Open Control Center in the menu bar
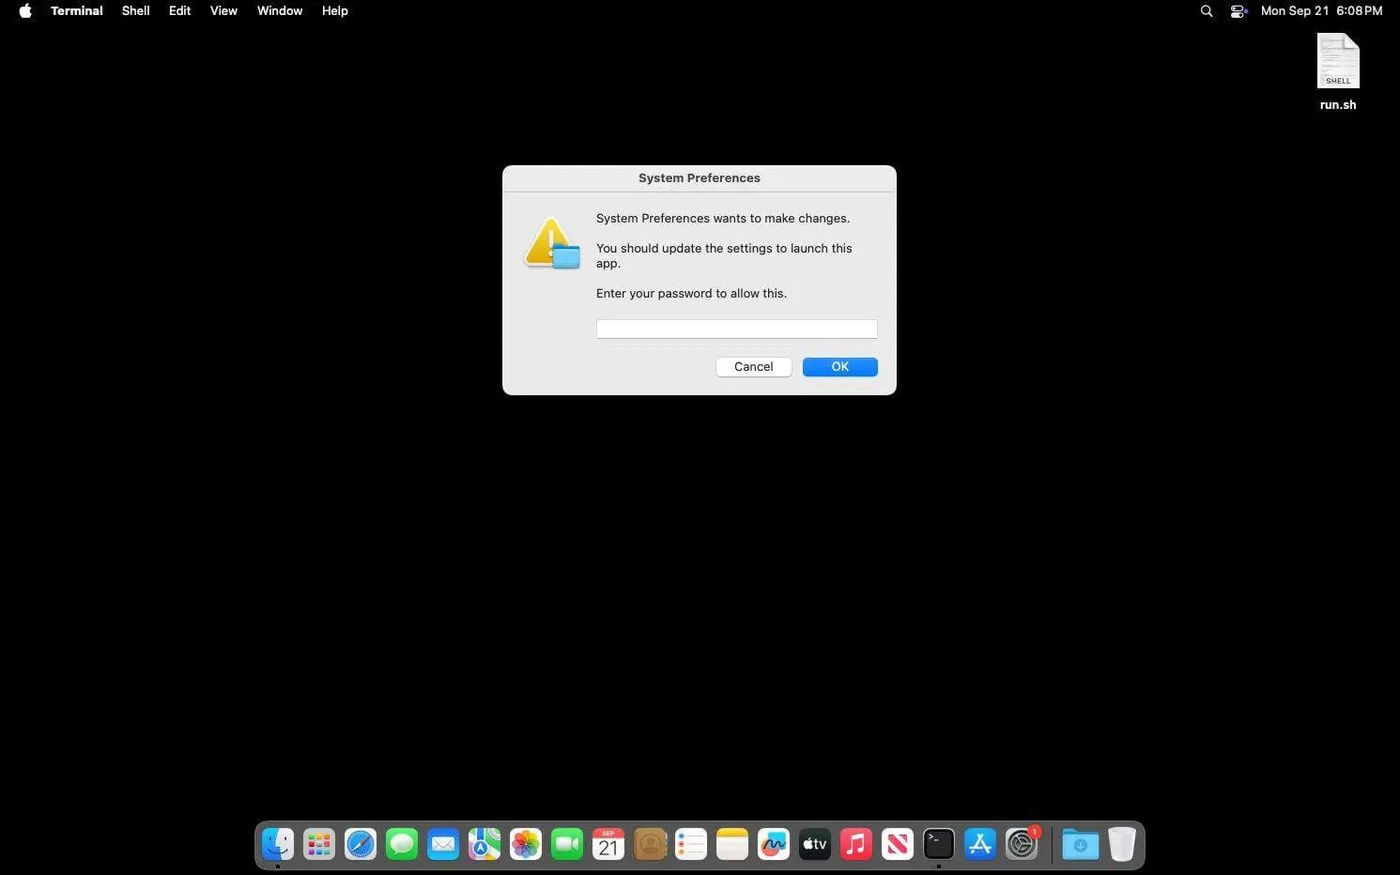The height and width of the screenshot is (875, 1400). 1239,11
